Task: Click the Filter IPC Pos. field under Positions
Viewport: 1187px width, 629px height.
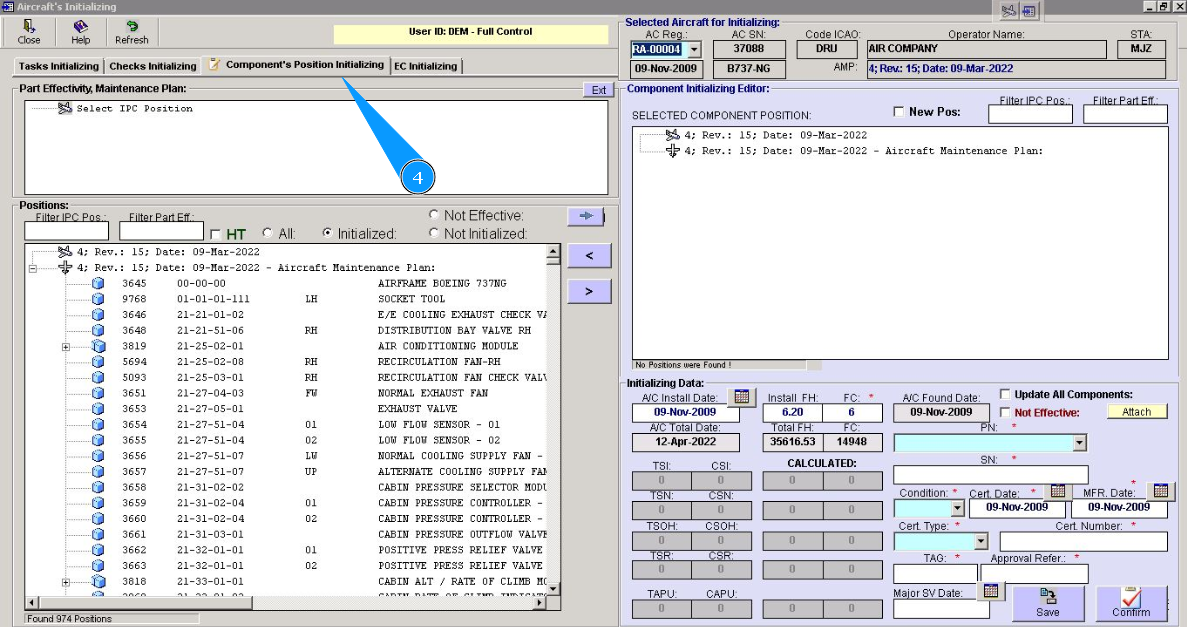Action: [66, 232]
